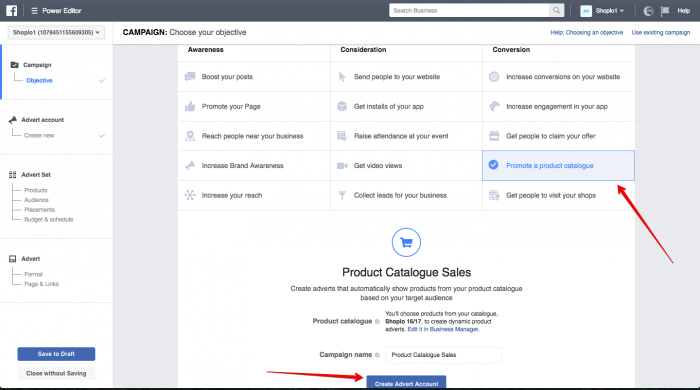Select Placements under Advert Set
Viewport: 700px width, 390px height.
click(x=40, y=210)
